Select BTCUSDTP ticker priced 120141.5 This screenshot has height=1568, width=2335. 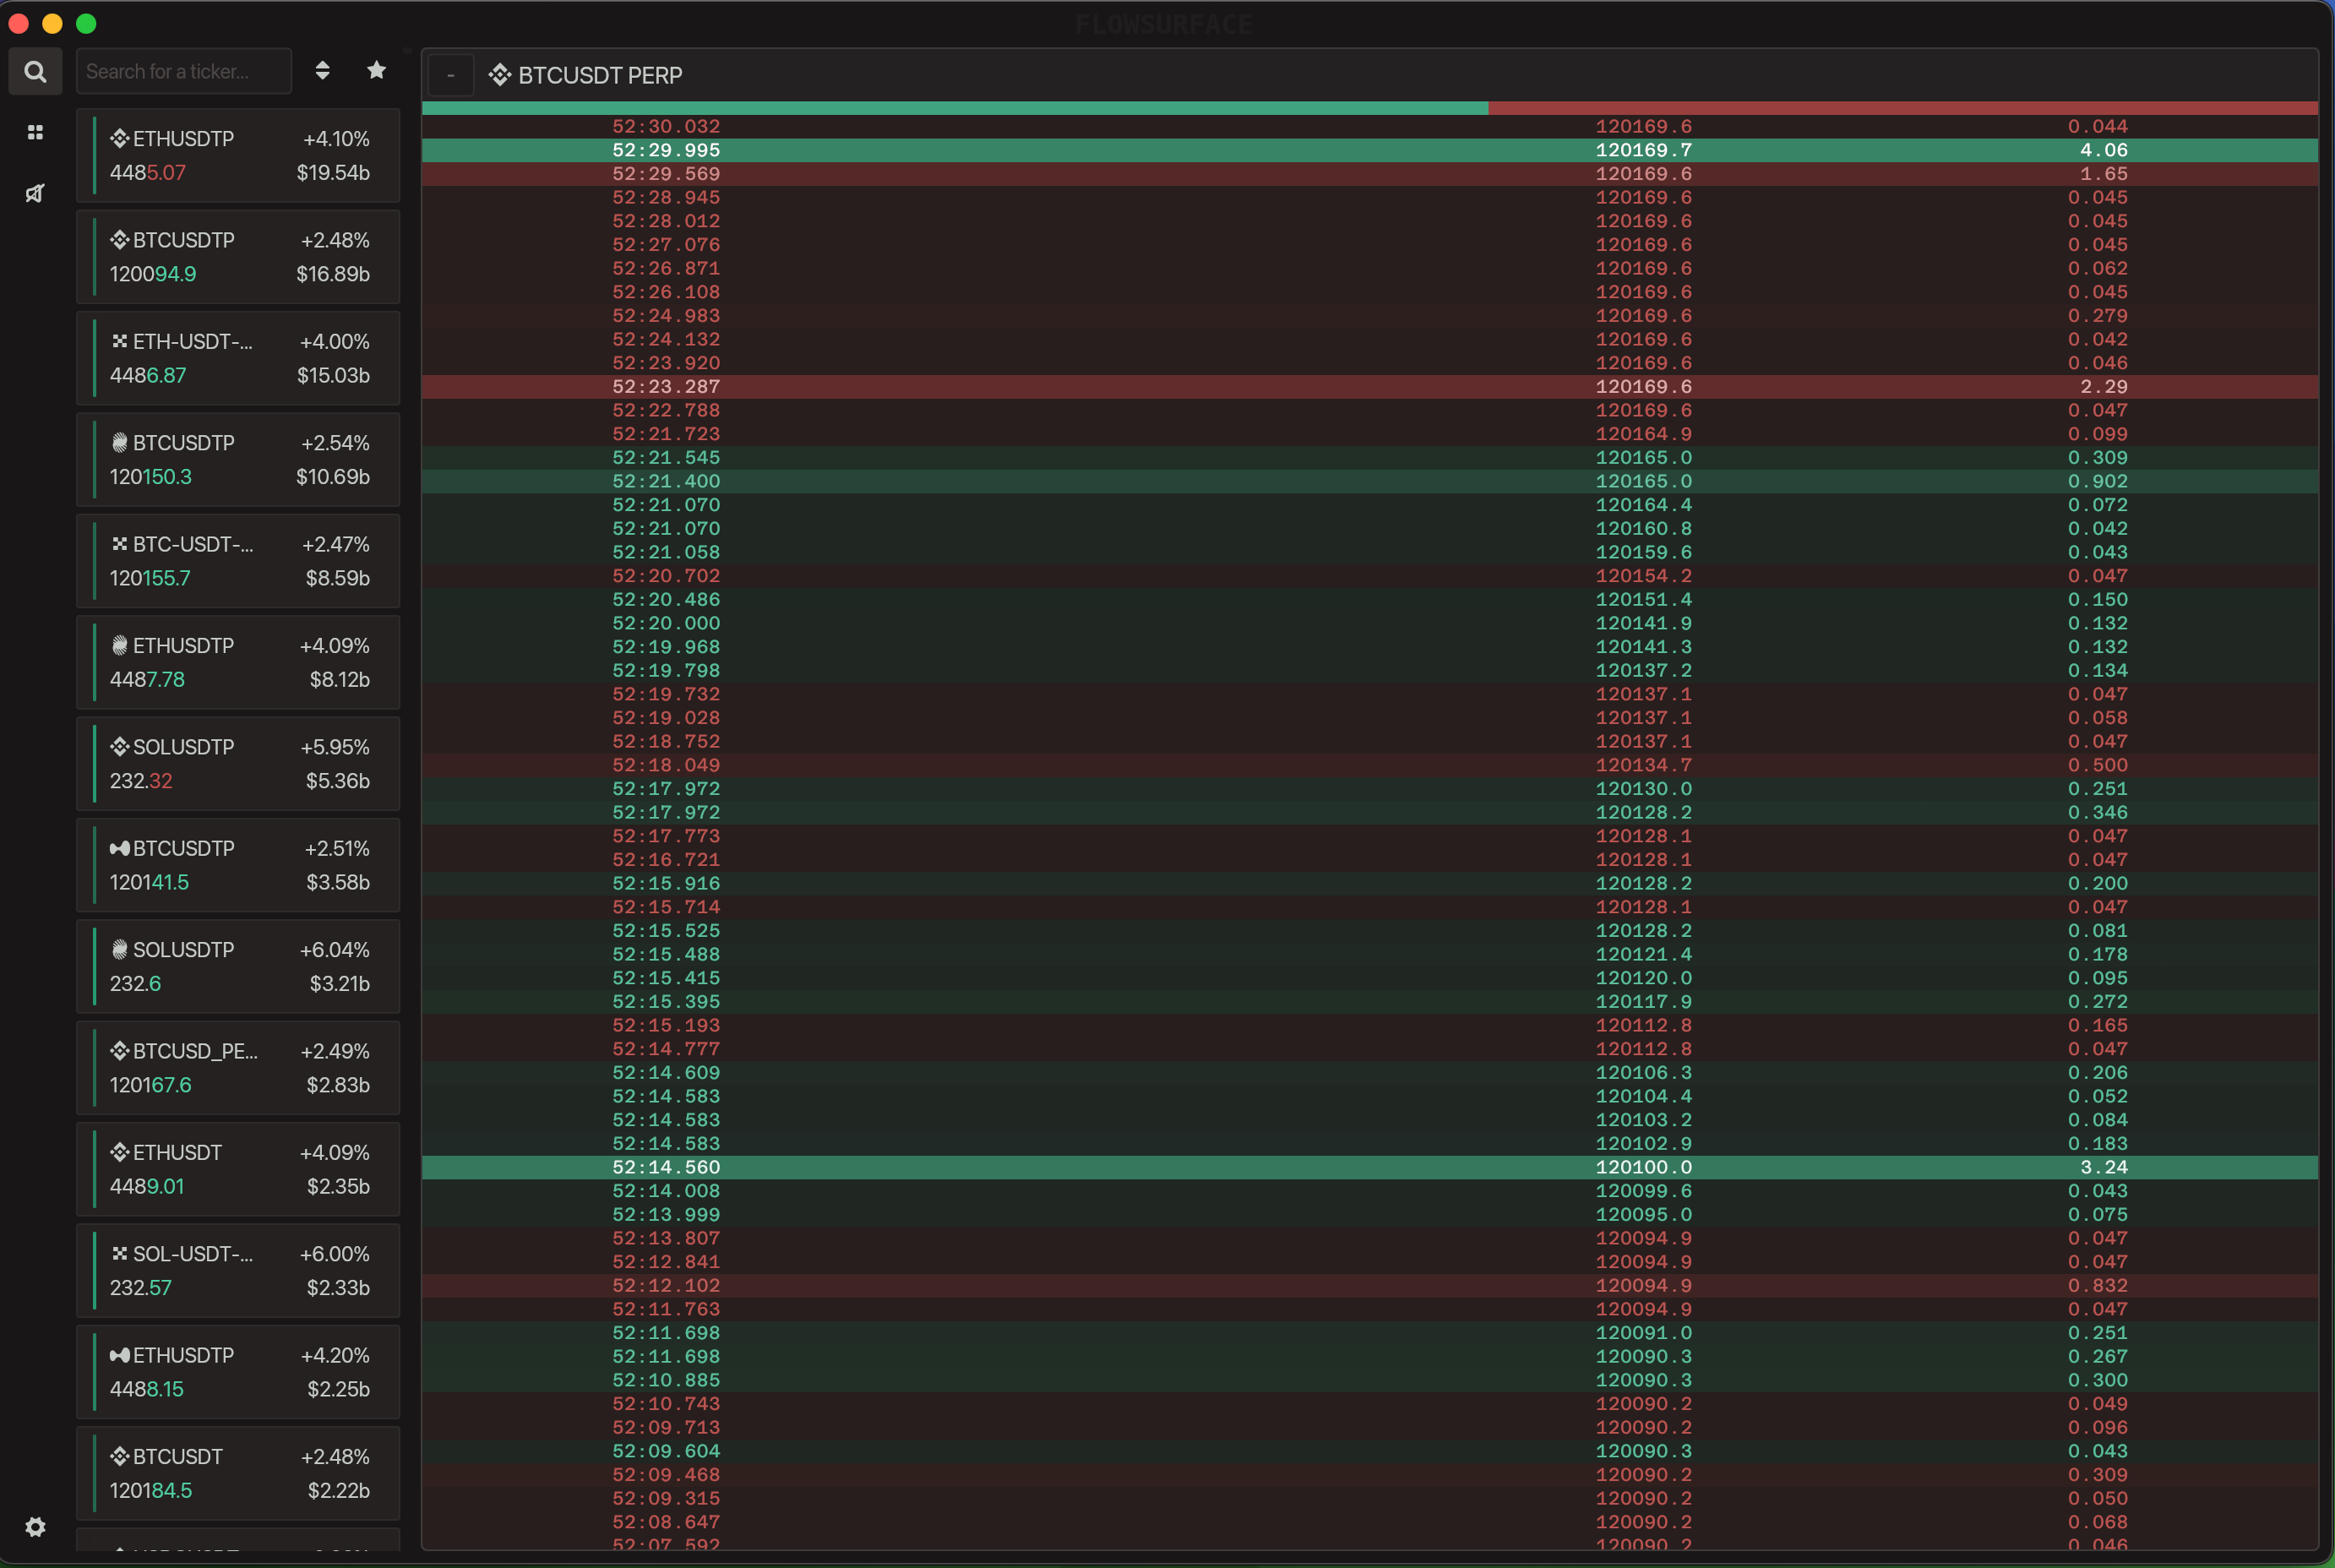click(238, 865)
